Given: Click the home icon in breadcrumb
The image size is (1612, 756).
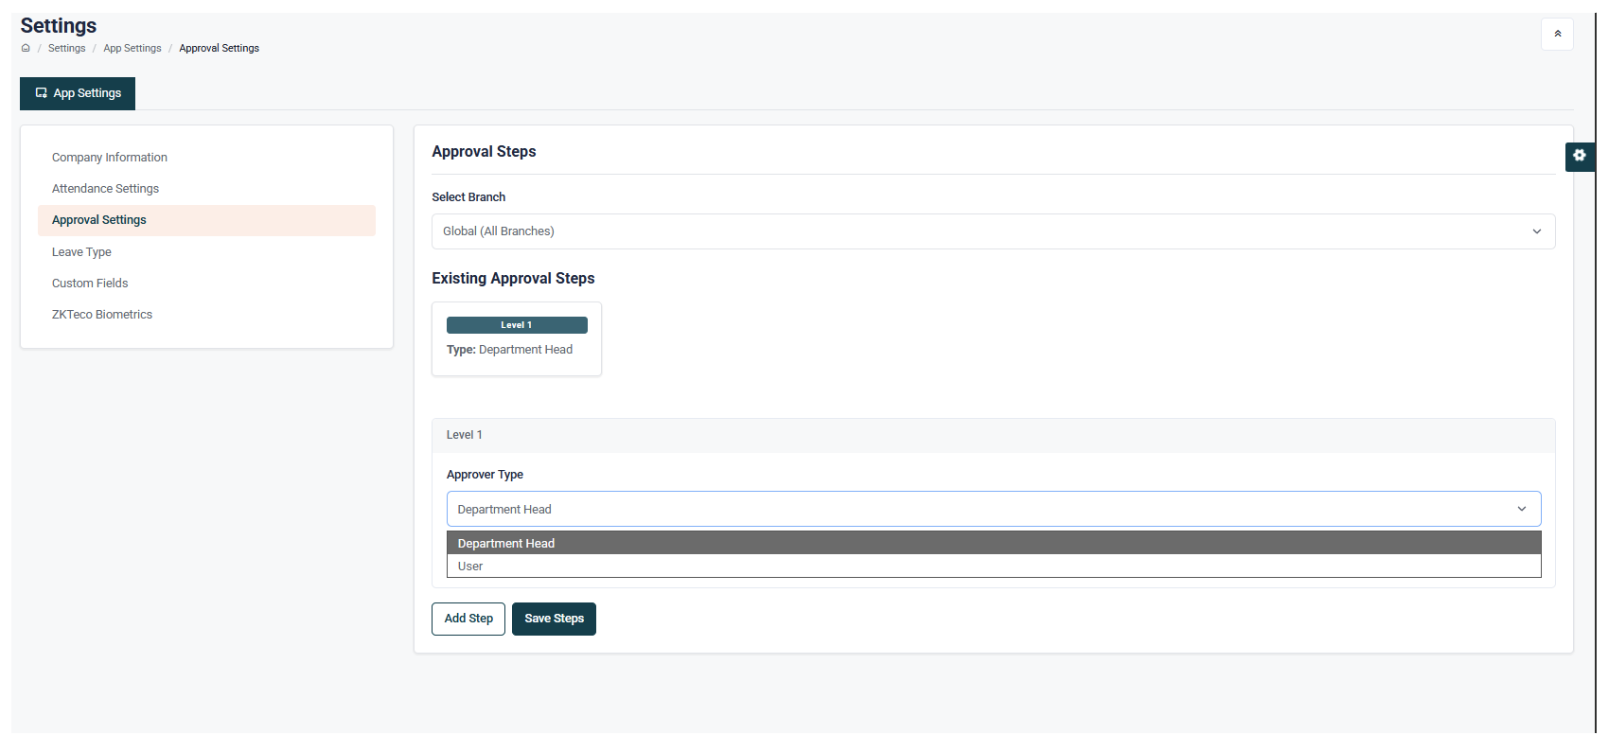Looking at the screenshot, I should [x=26, y=48].
